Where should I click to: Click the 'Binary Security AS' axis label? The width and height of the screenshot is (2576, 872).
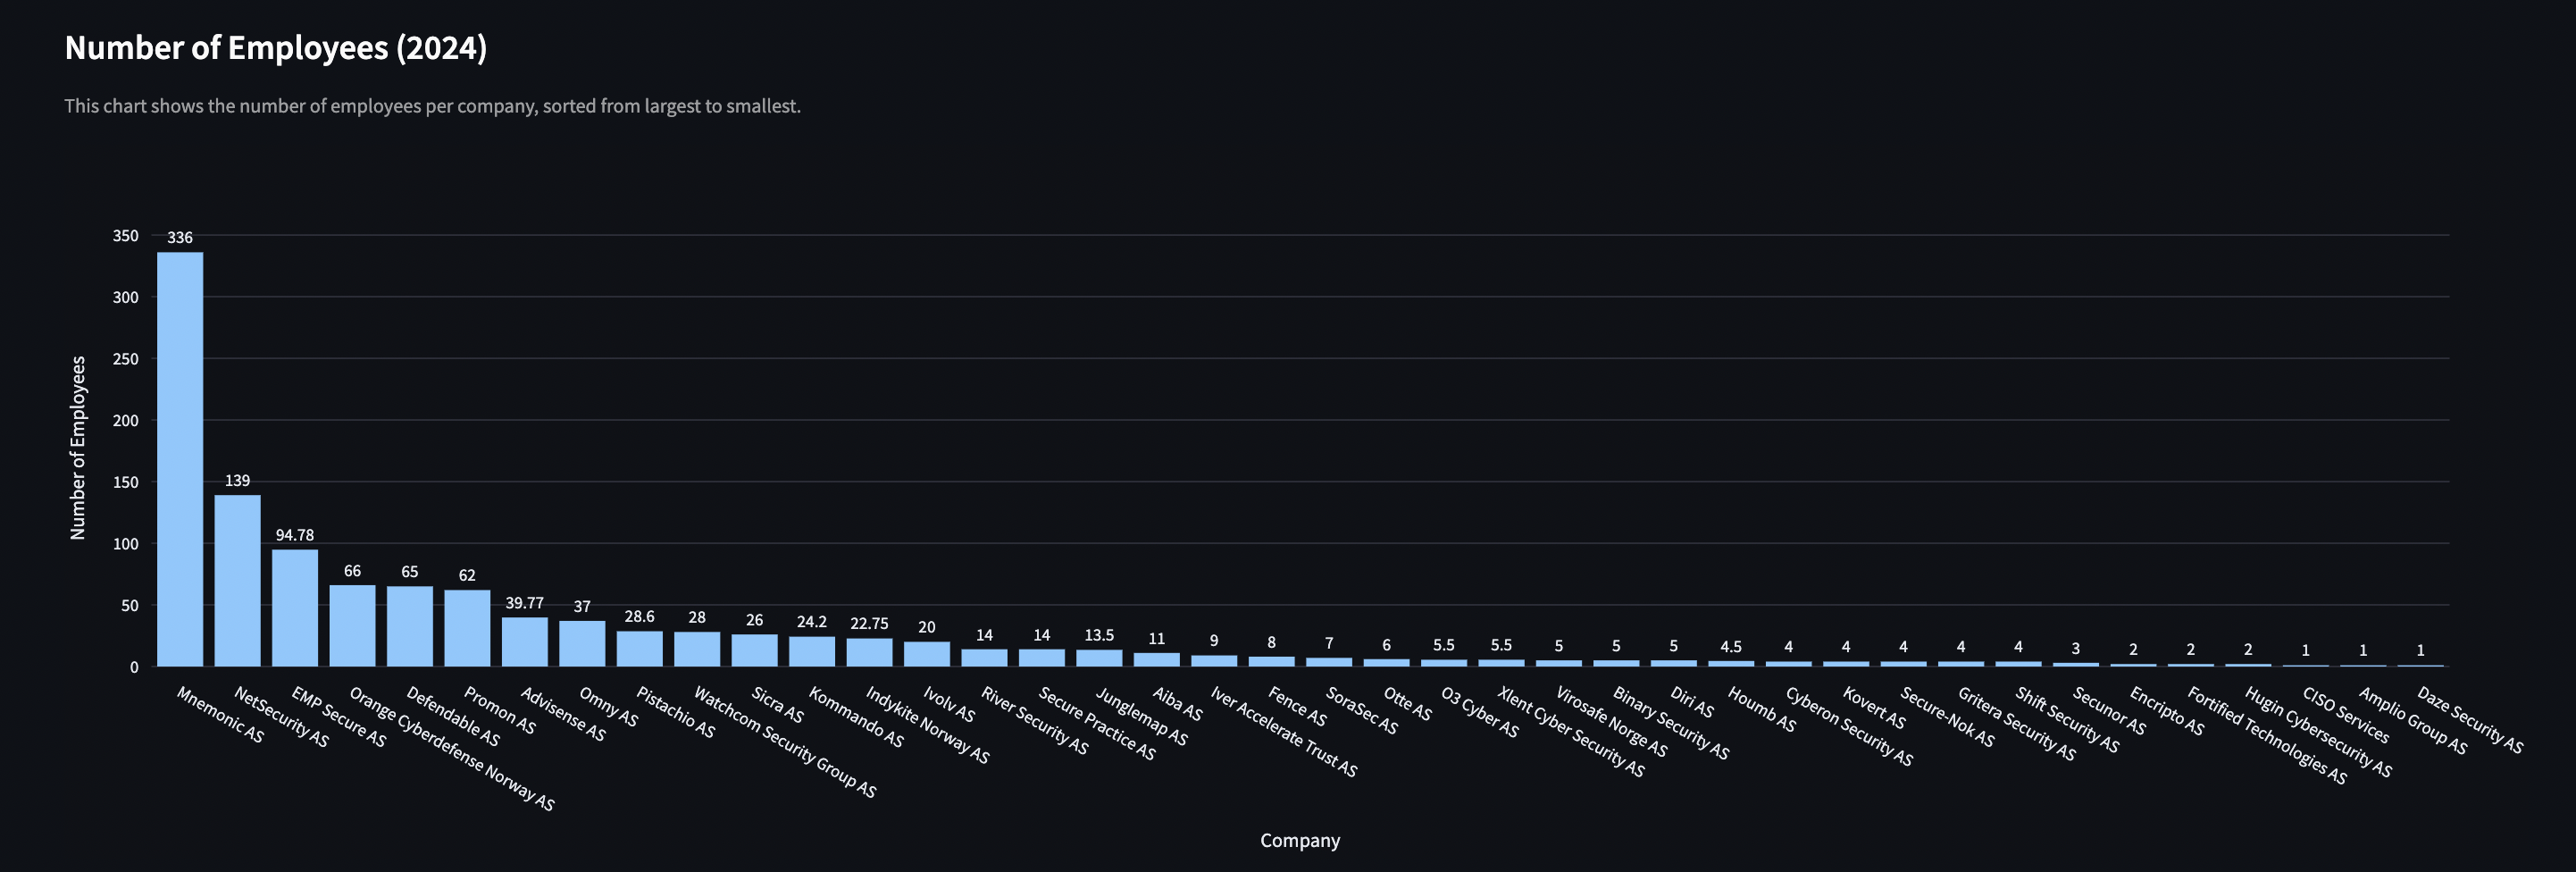pyautogui.click(x=1670, y=722)
